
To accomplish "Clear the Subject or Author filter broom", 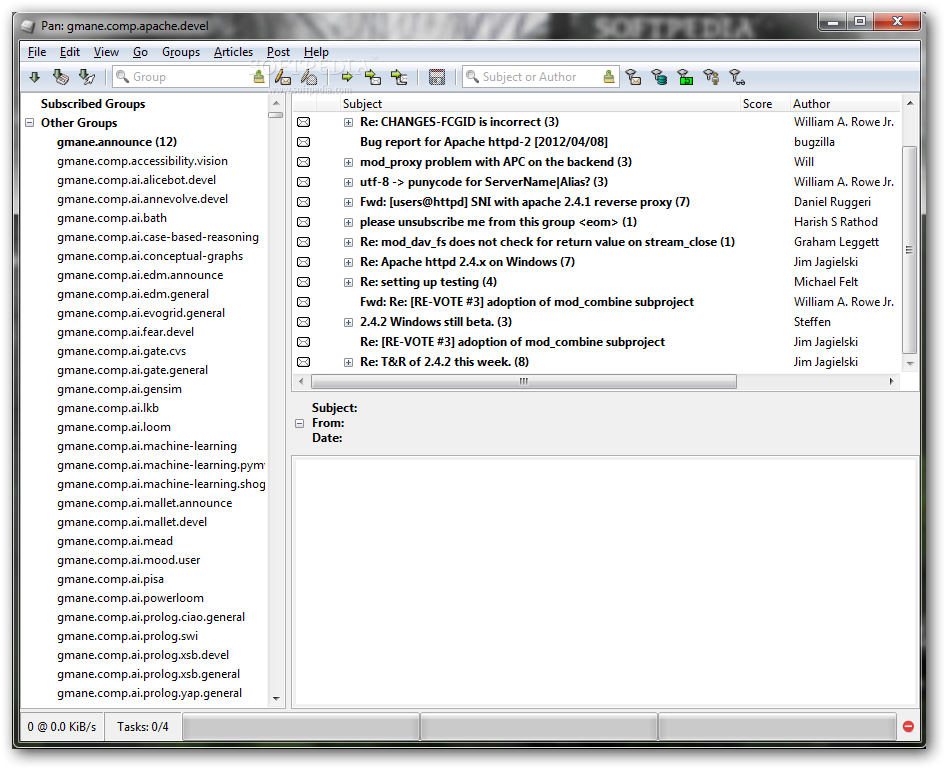I will [x=609, y=77].
